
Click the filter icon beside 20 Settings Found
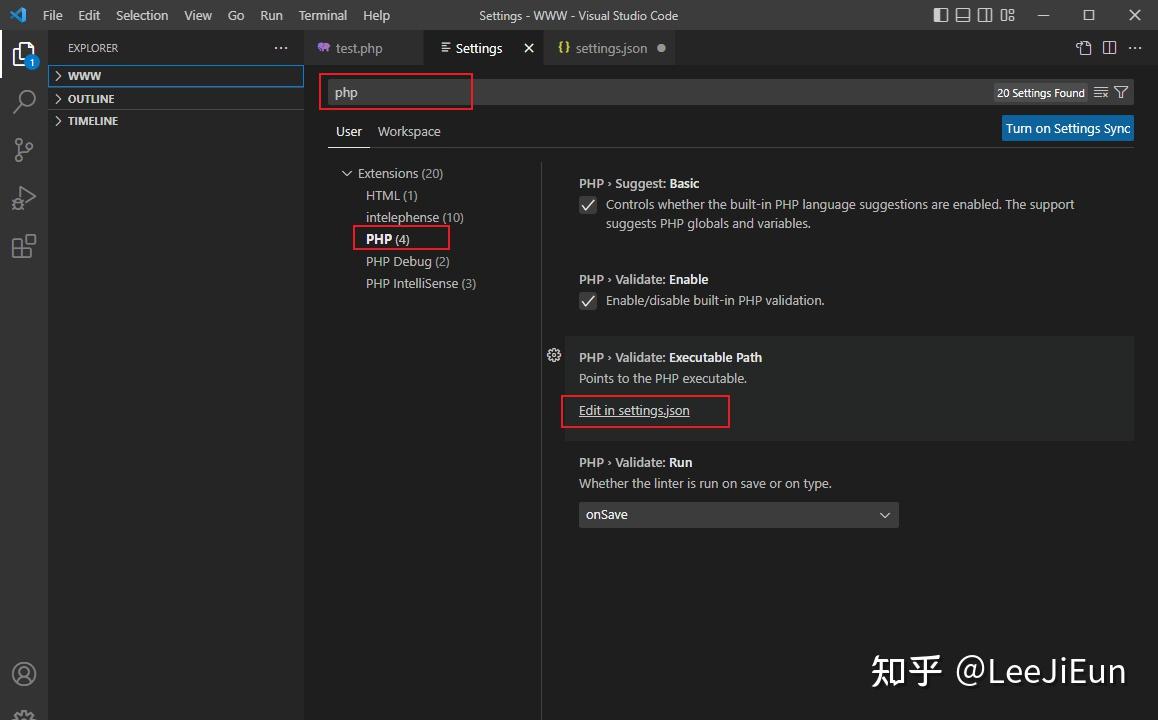tap(1121, 92)
